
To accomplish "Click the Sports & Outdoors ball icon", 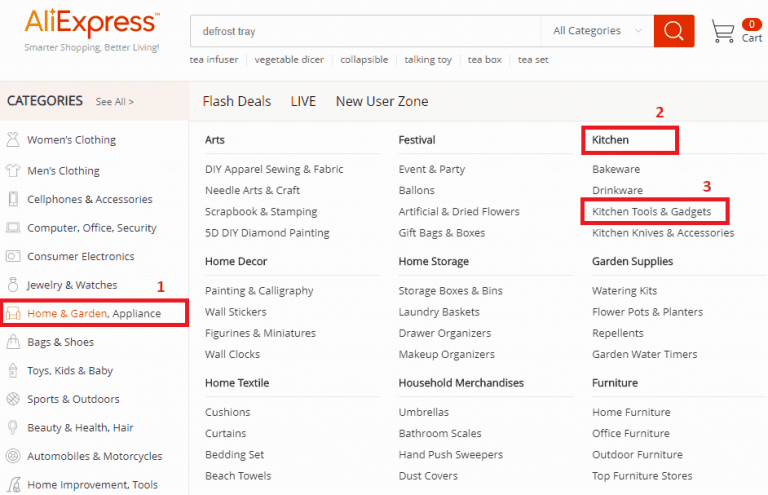I will 13,399.
